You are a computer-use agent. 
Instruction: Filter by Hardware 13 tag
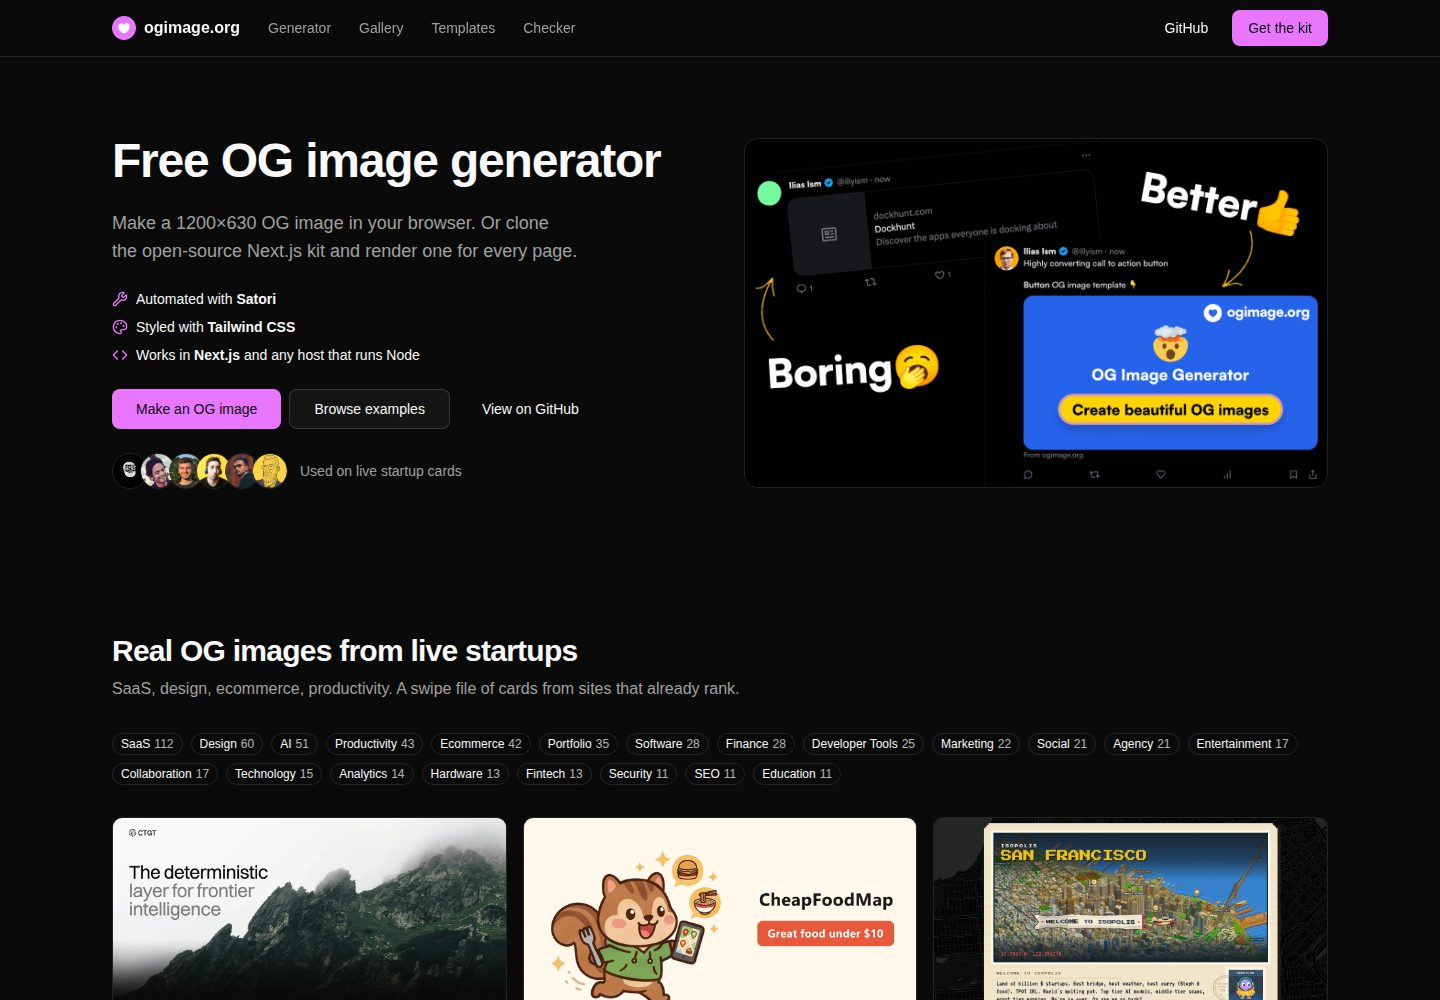(465, 774)
